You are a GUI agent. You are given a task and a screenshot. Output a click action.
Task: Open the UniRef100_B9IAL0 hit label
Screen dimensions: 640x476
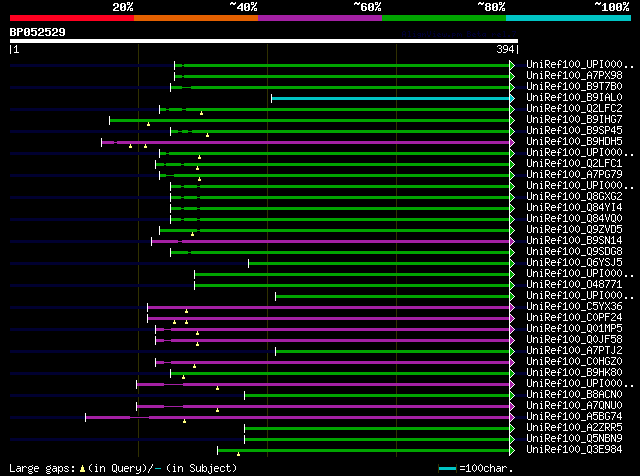tap(574, 98)
